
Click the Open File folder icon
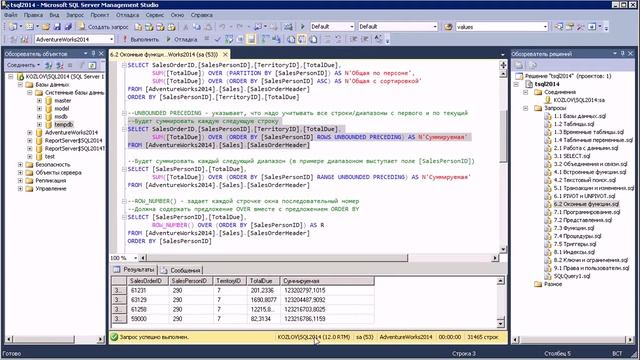point(46,27)
